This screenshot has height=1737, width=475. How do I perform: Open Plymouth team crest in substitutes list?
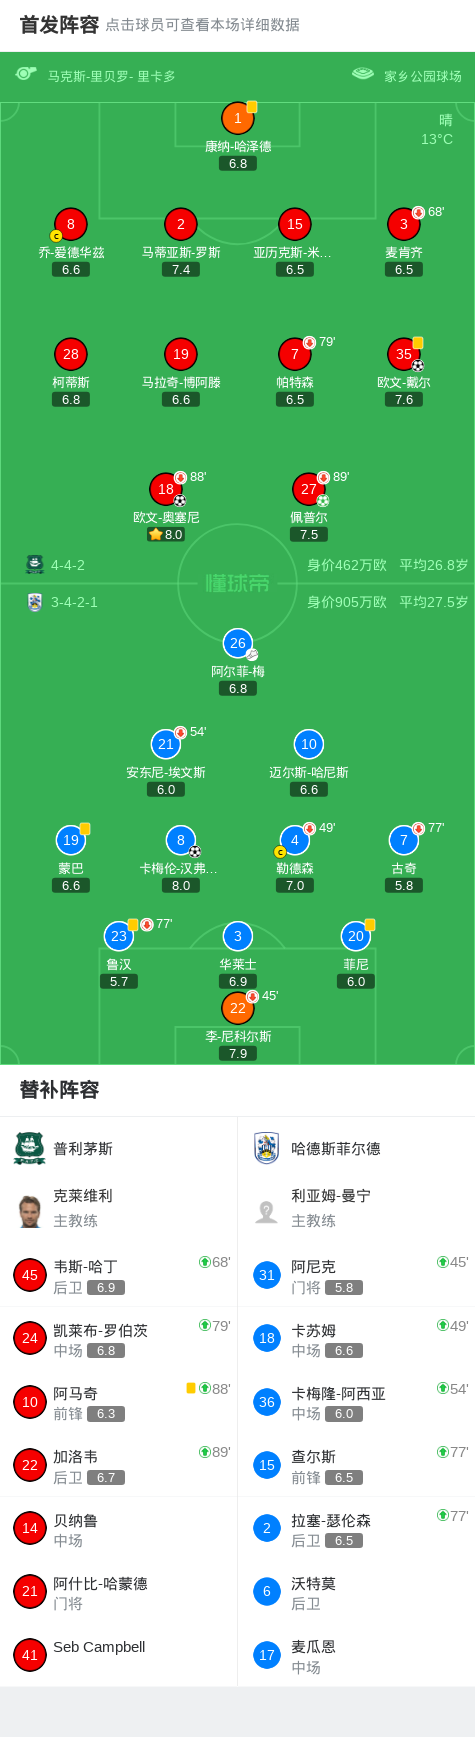(30, 1148)
